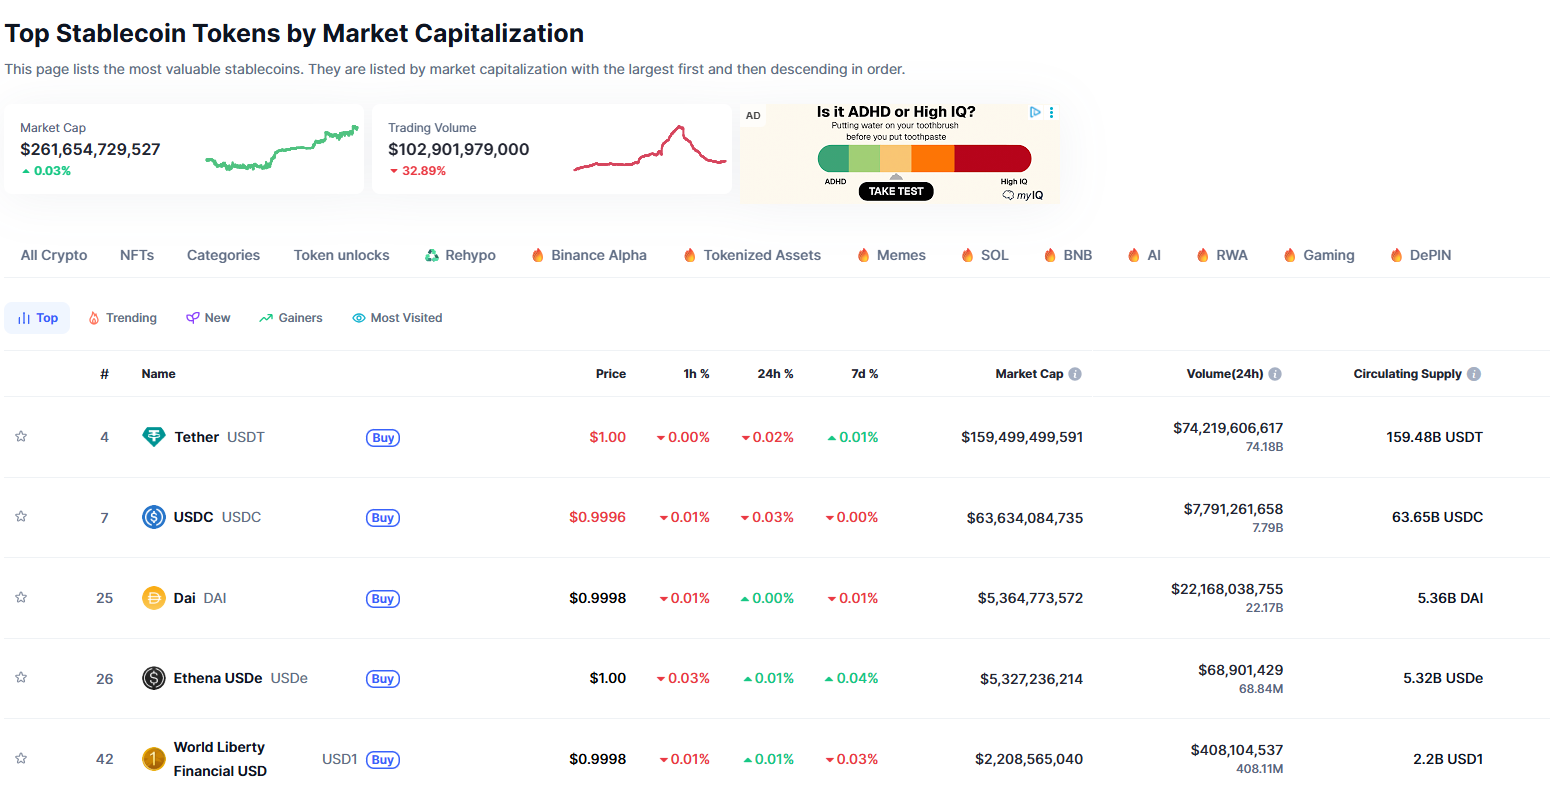Click the info icon beside Market Cap header
Viewport: 1550px width, 786px height.
(1075, 374)
